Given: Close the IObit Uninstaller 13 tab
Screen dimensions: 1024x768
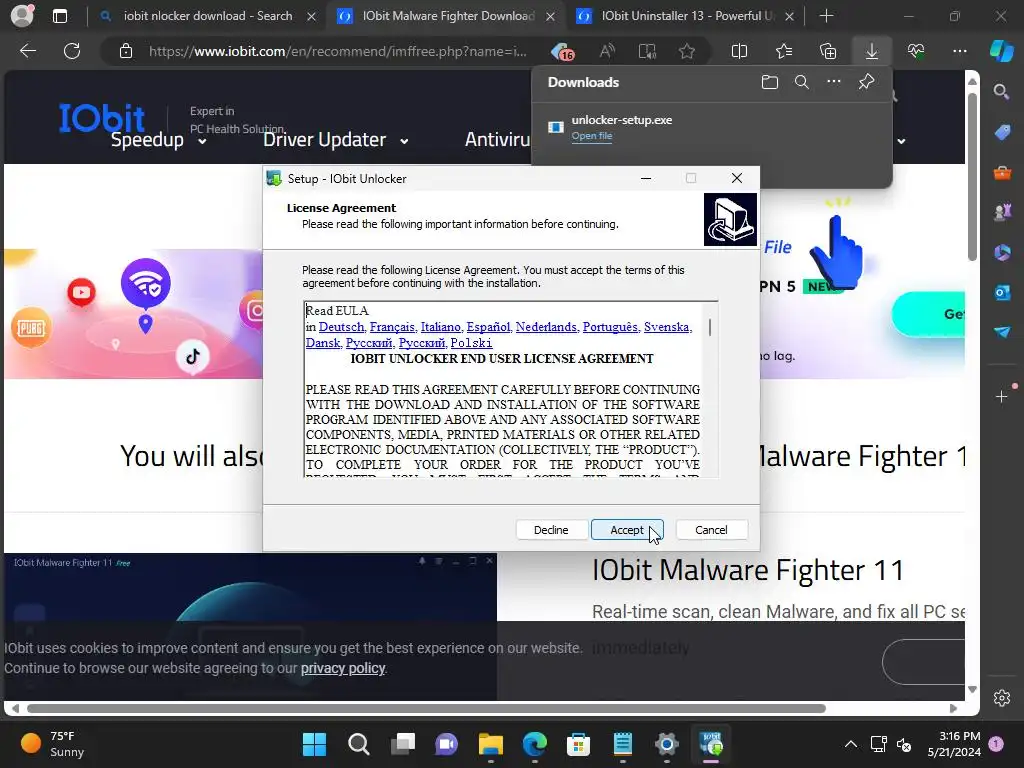Looking at the screenshot, I should pos(789,16).
